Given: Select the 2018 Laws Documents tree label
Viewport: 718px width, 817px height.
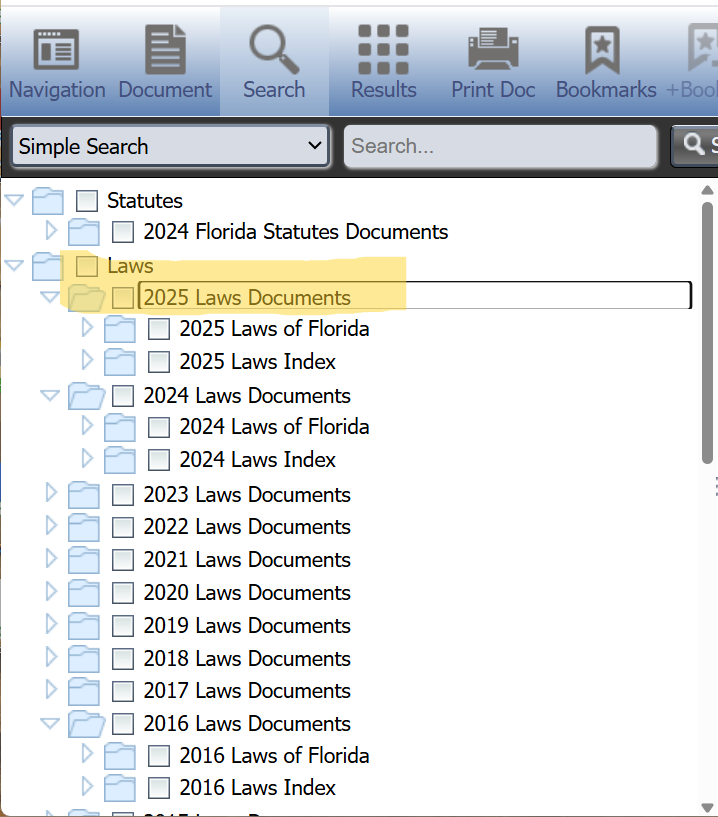Looking at the screenshot, I should 247,659.
